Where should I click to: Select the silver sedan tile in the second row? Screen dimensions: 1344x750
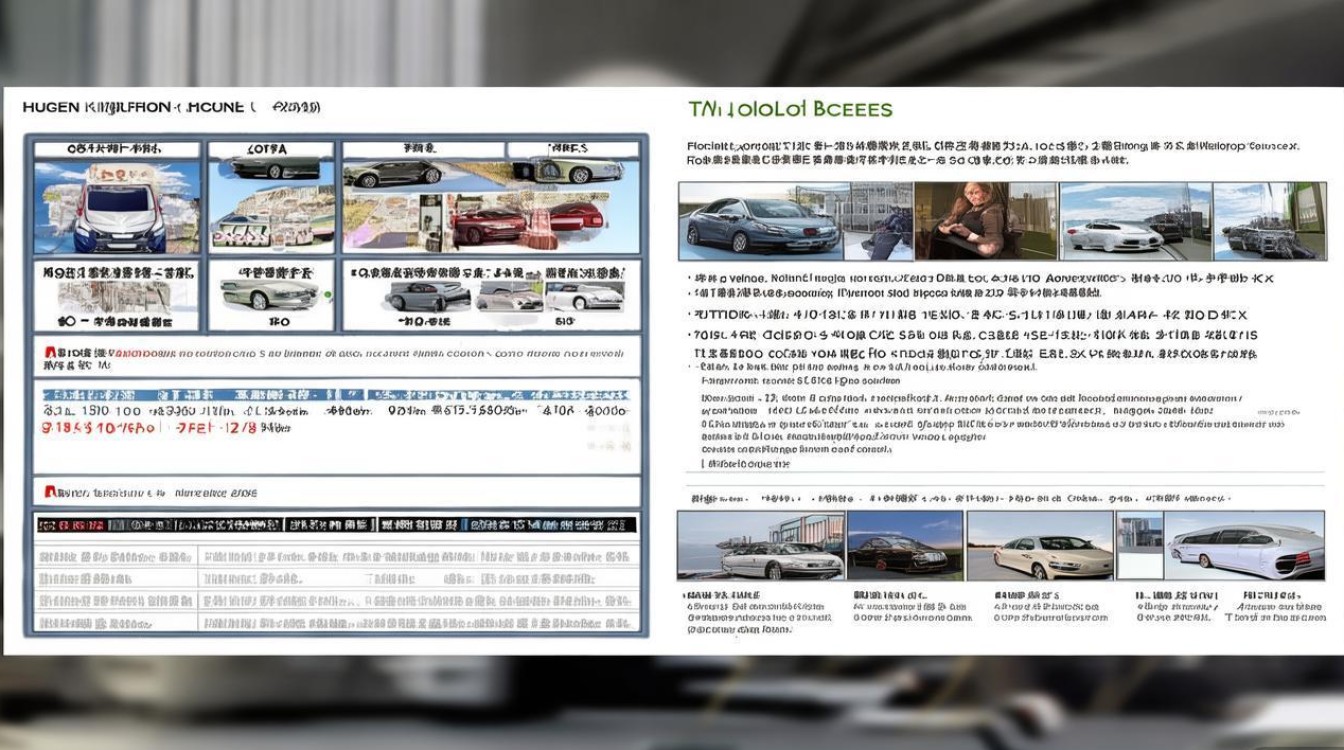[270, 293]
